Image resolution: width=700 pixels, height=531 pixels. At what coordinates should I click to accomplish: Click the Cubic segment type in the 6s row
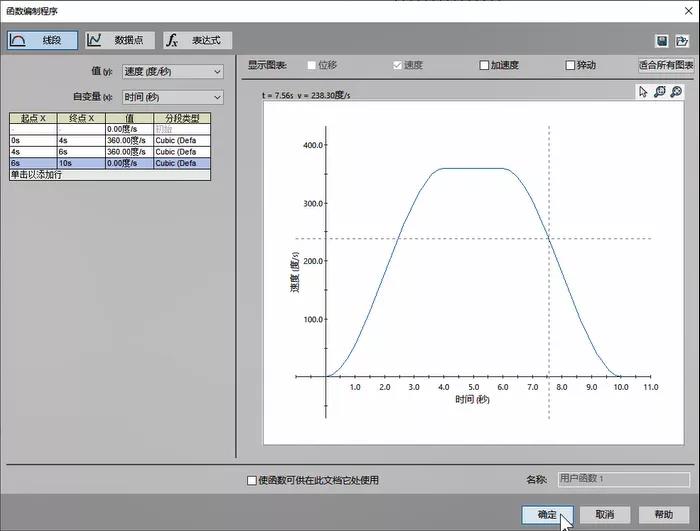[x=182, y=163]
